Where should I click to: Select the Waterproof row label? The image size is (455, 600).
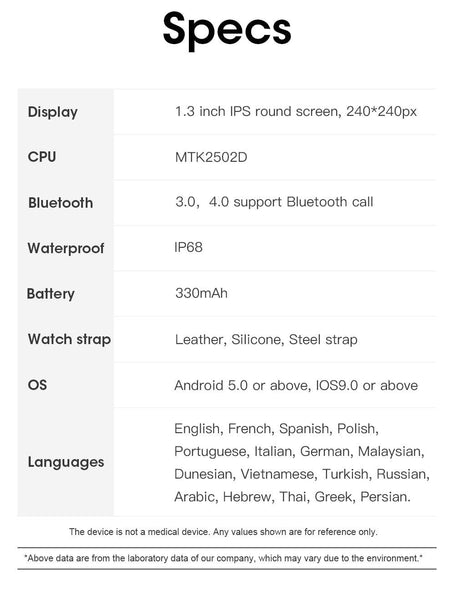tap(66, 248)
